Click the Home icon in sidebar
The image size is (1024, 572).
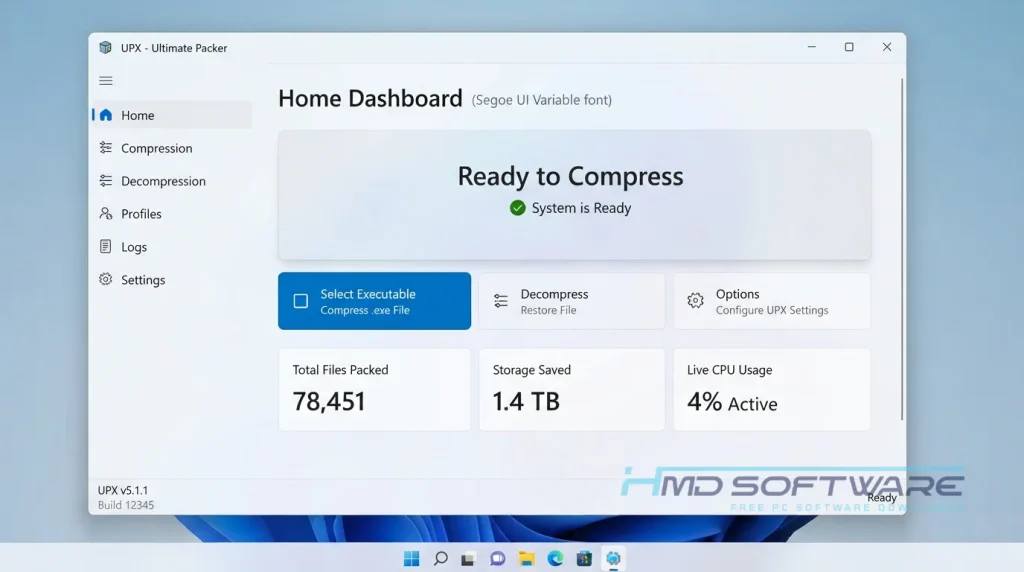(x=106, y=115)
